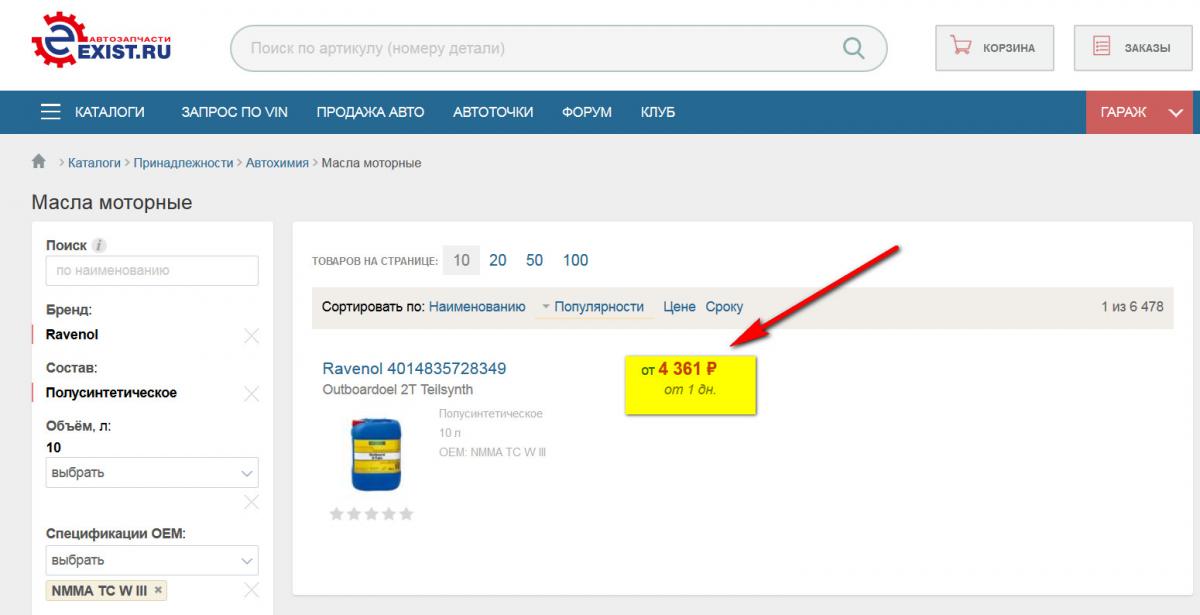The image size is (1200, 615).
Task: Open the Спецификации OEM dropdown
Action: [152, 560]
